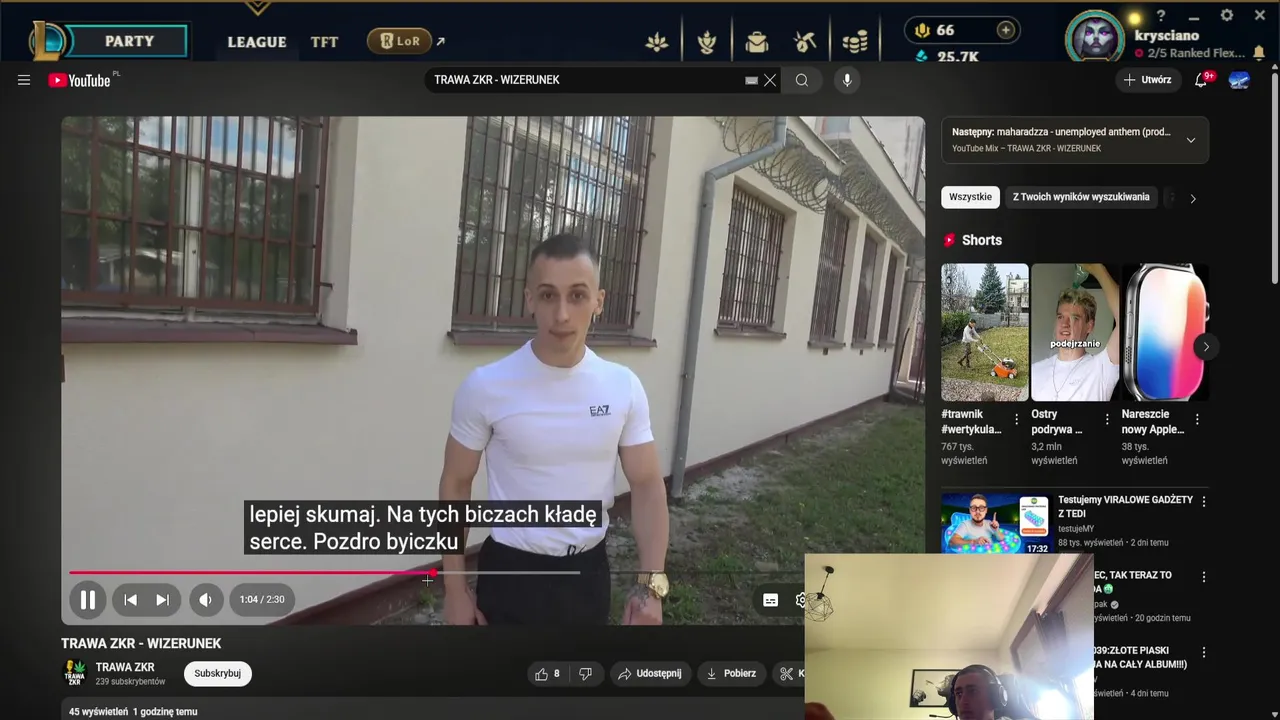Dislike the video with thumbs down
1280x720 pixels.
point(585,674)
